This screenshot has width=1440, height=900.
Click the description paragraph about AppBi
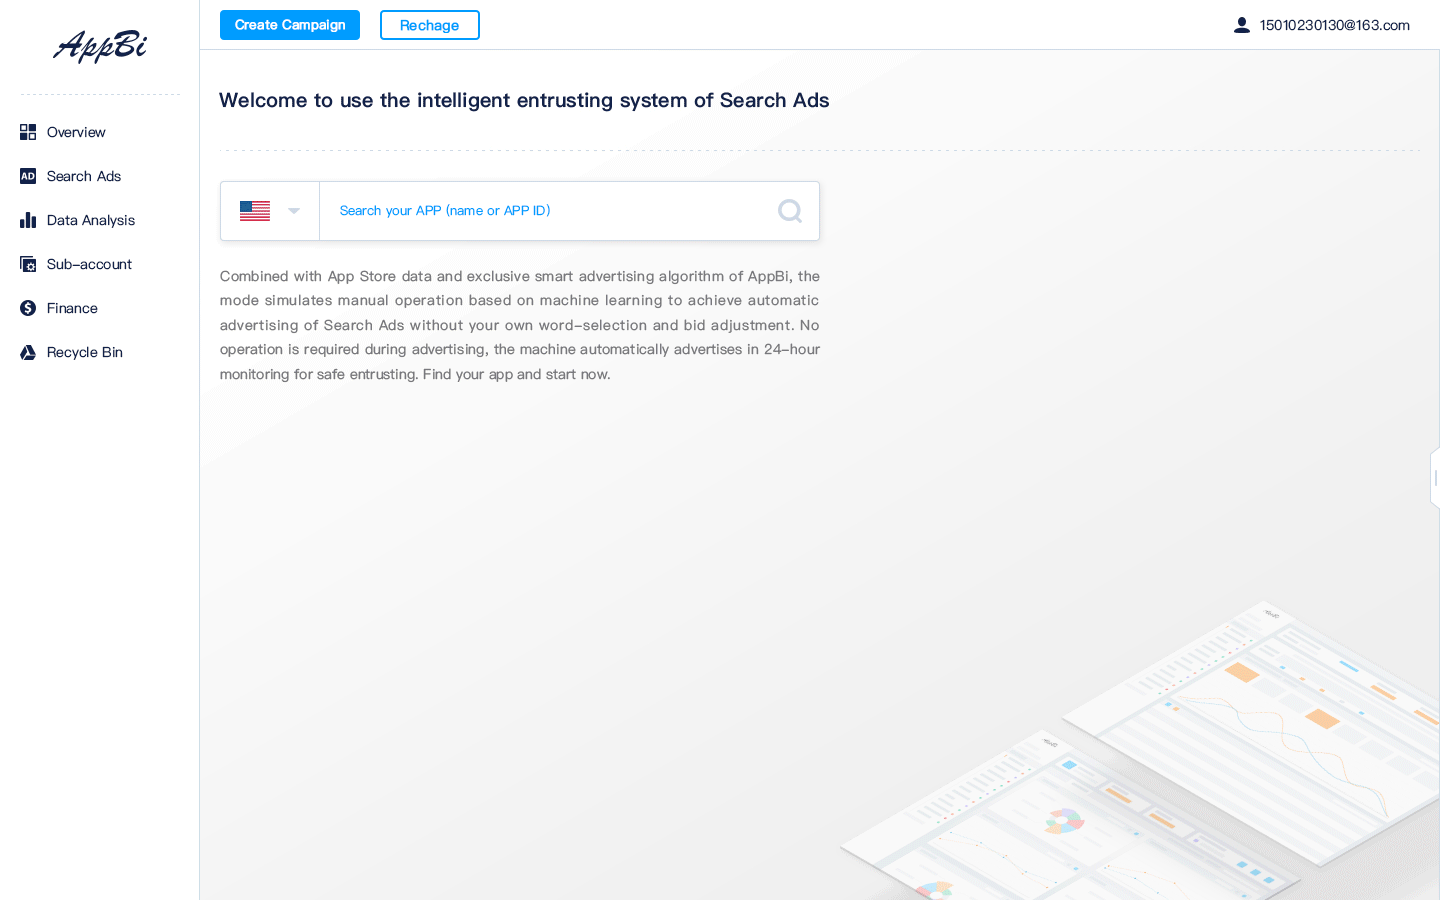click(x=520, y=325)
